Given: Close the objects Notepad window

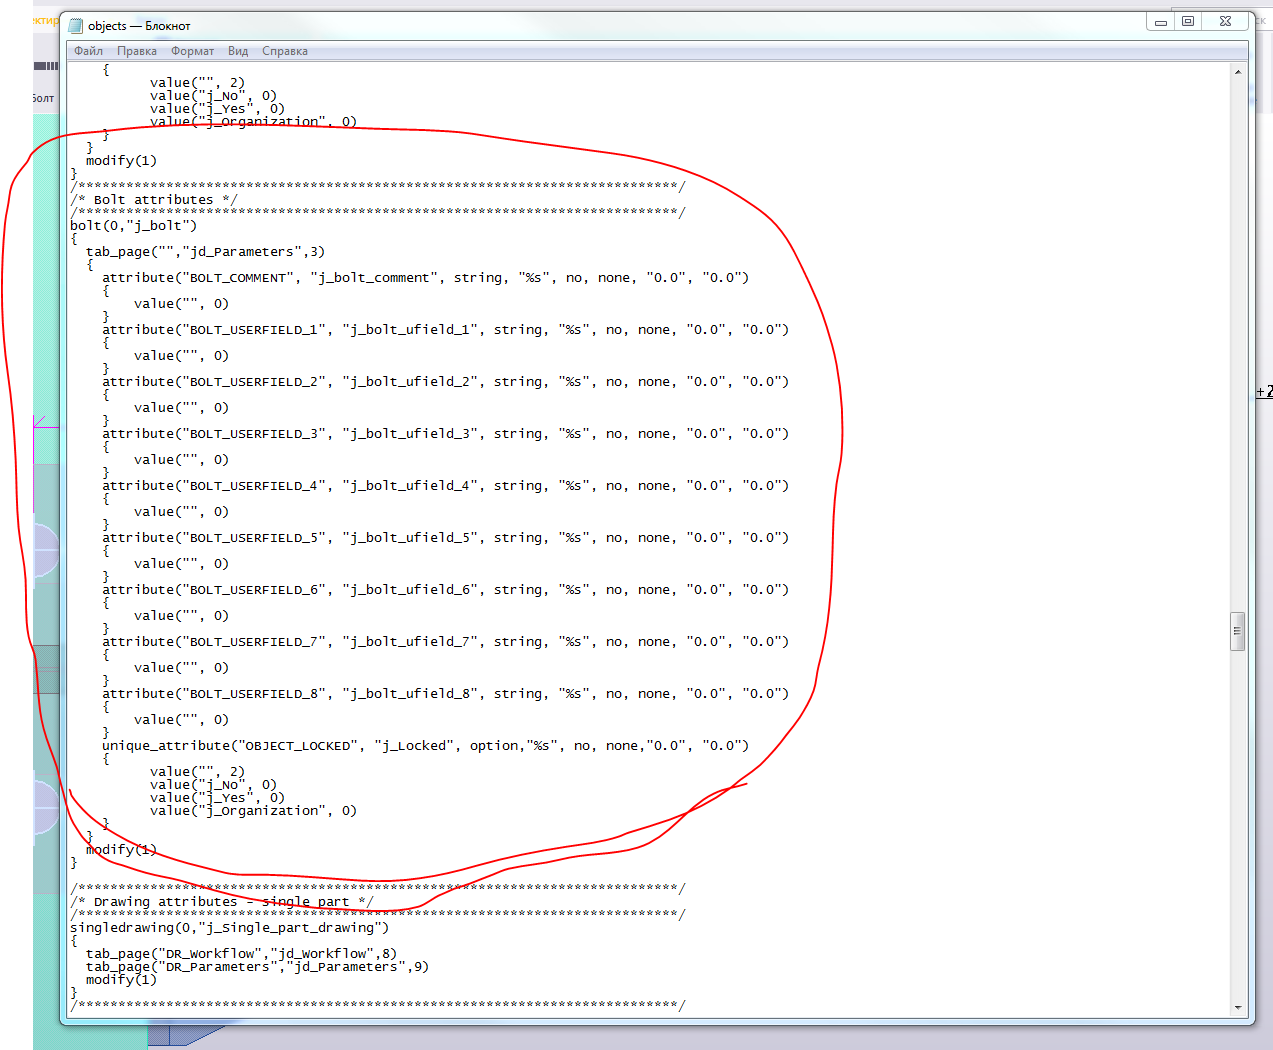Looking at the screenshot, I should (x=1226, y=22).
